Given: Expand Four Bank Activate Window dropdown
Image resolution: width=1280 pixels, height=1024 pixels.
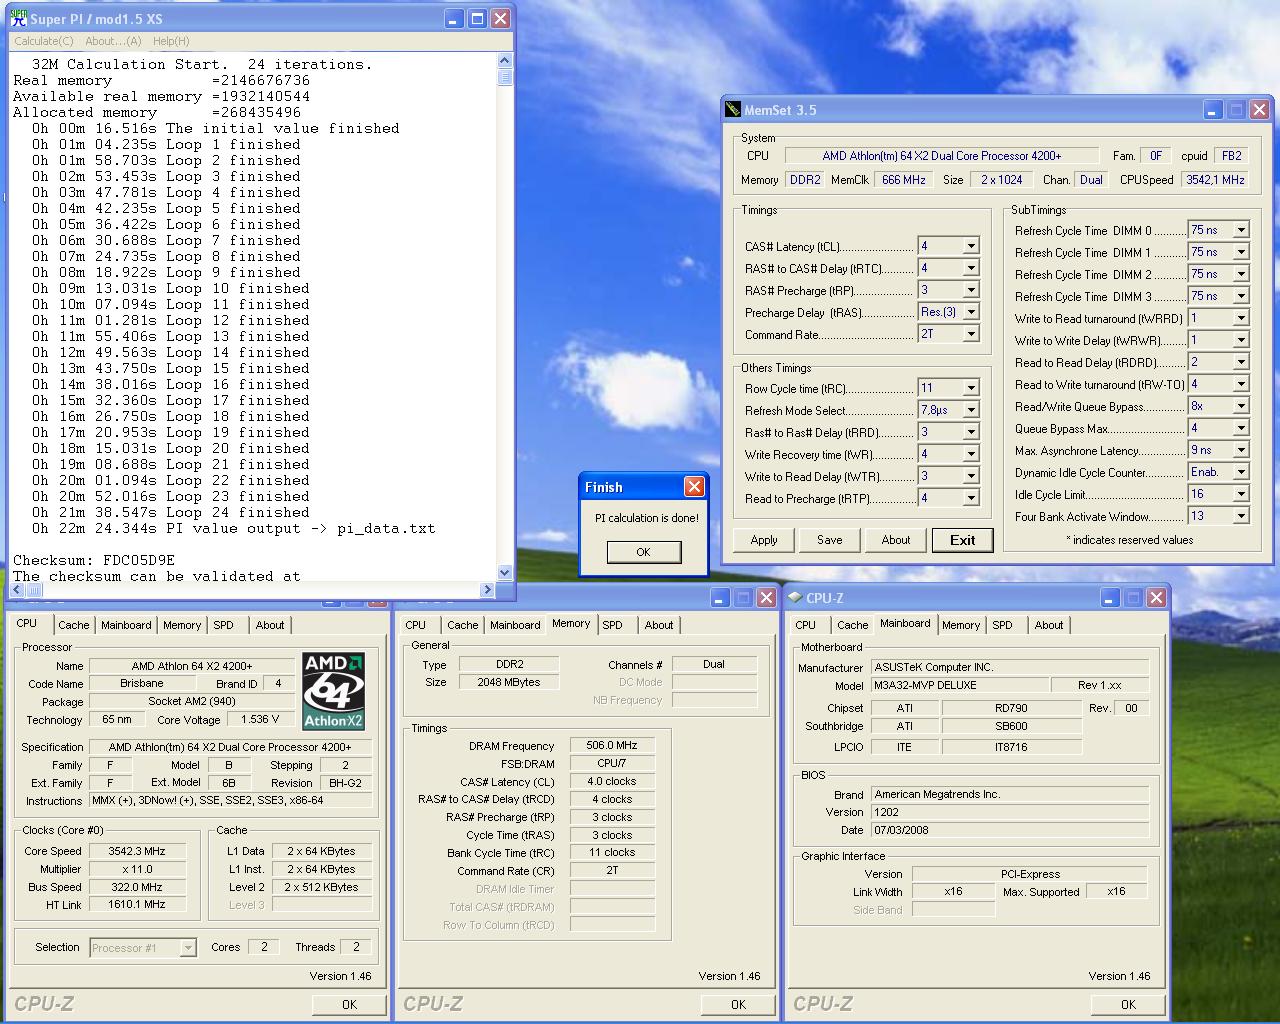Looking at the screenshot, I should (1241, 516).
